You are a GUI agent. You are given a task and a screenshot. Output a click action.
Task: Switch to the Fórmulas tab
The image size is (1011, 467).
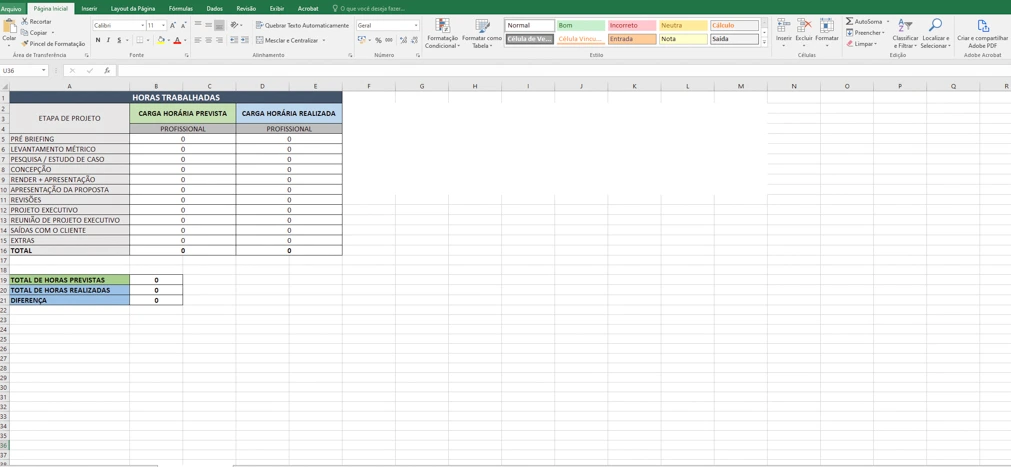tap(181, 8)
